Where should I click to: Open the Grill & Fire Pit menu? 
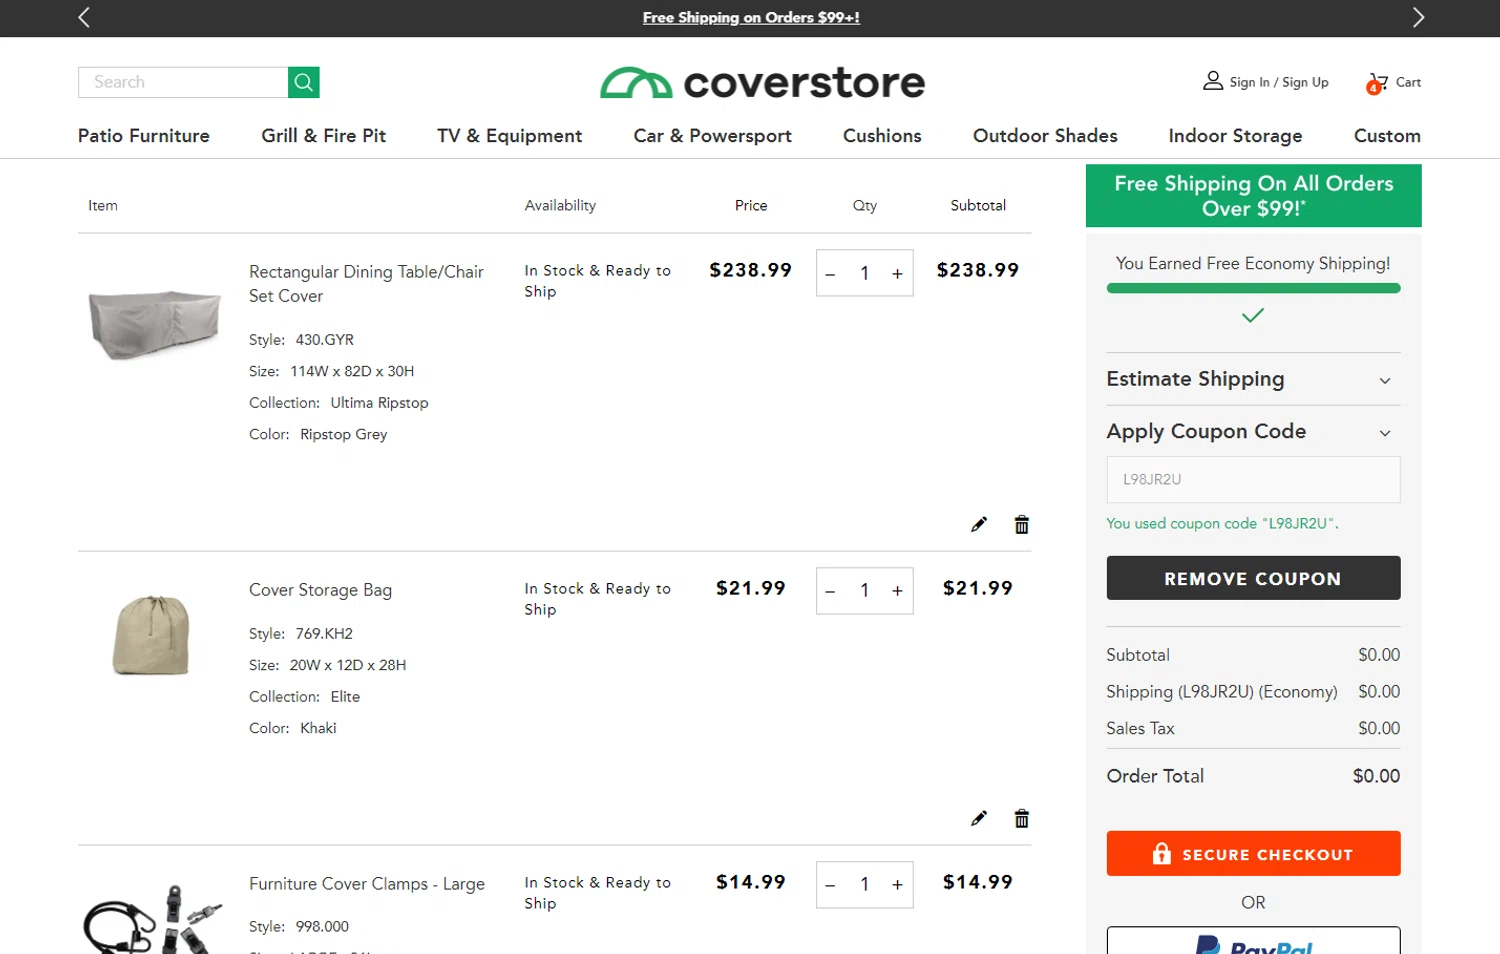[x=324, y=136]
